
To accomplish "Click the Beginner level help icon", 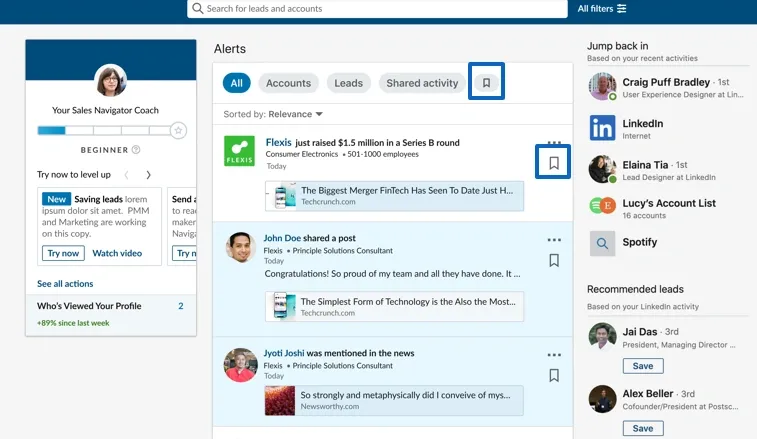I will (x=136, y=150).
